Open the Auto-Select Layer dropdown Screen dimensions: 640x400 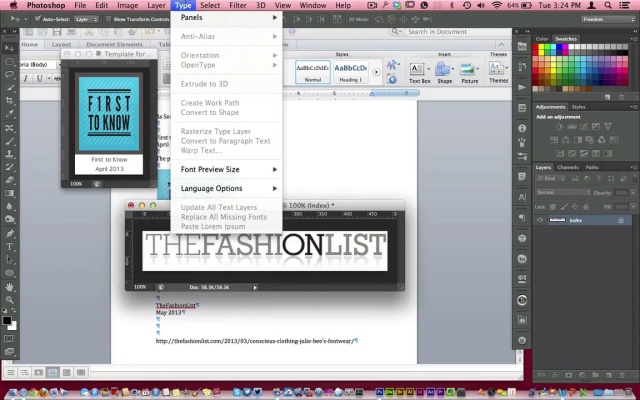86,19
